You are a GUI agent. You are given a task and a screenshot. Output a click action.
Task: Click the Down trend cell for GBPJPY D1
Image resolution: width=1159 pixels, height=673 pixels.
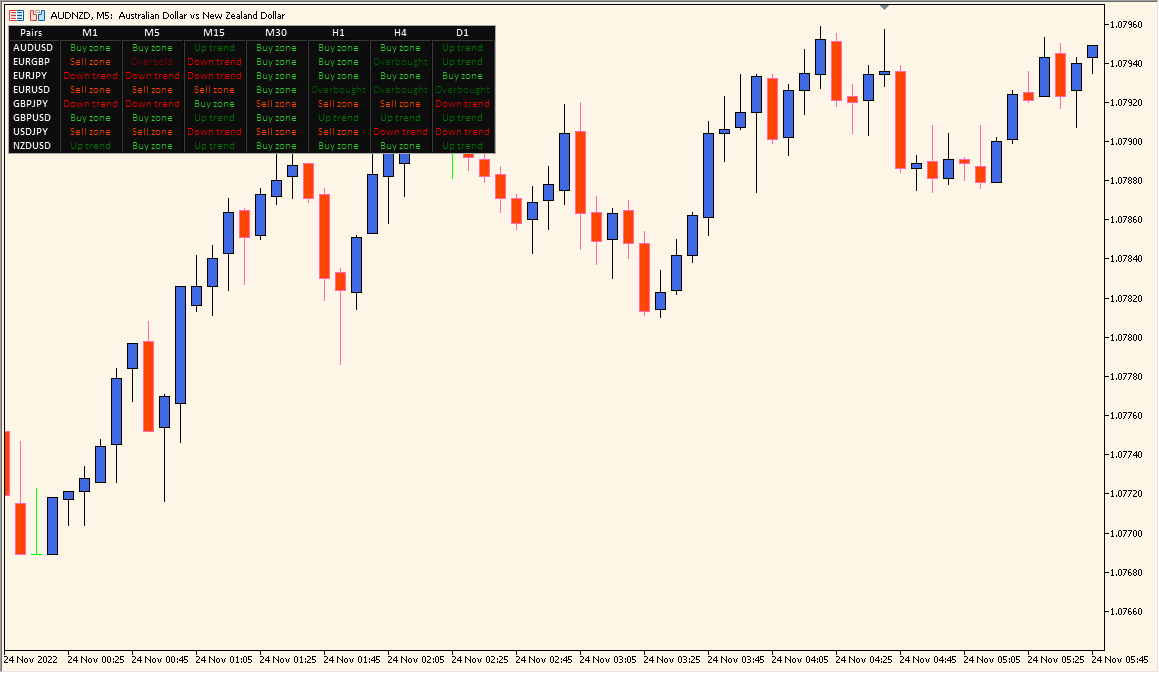(x=461, y=103)
